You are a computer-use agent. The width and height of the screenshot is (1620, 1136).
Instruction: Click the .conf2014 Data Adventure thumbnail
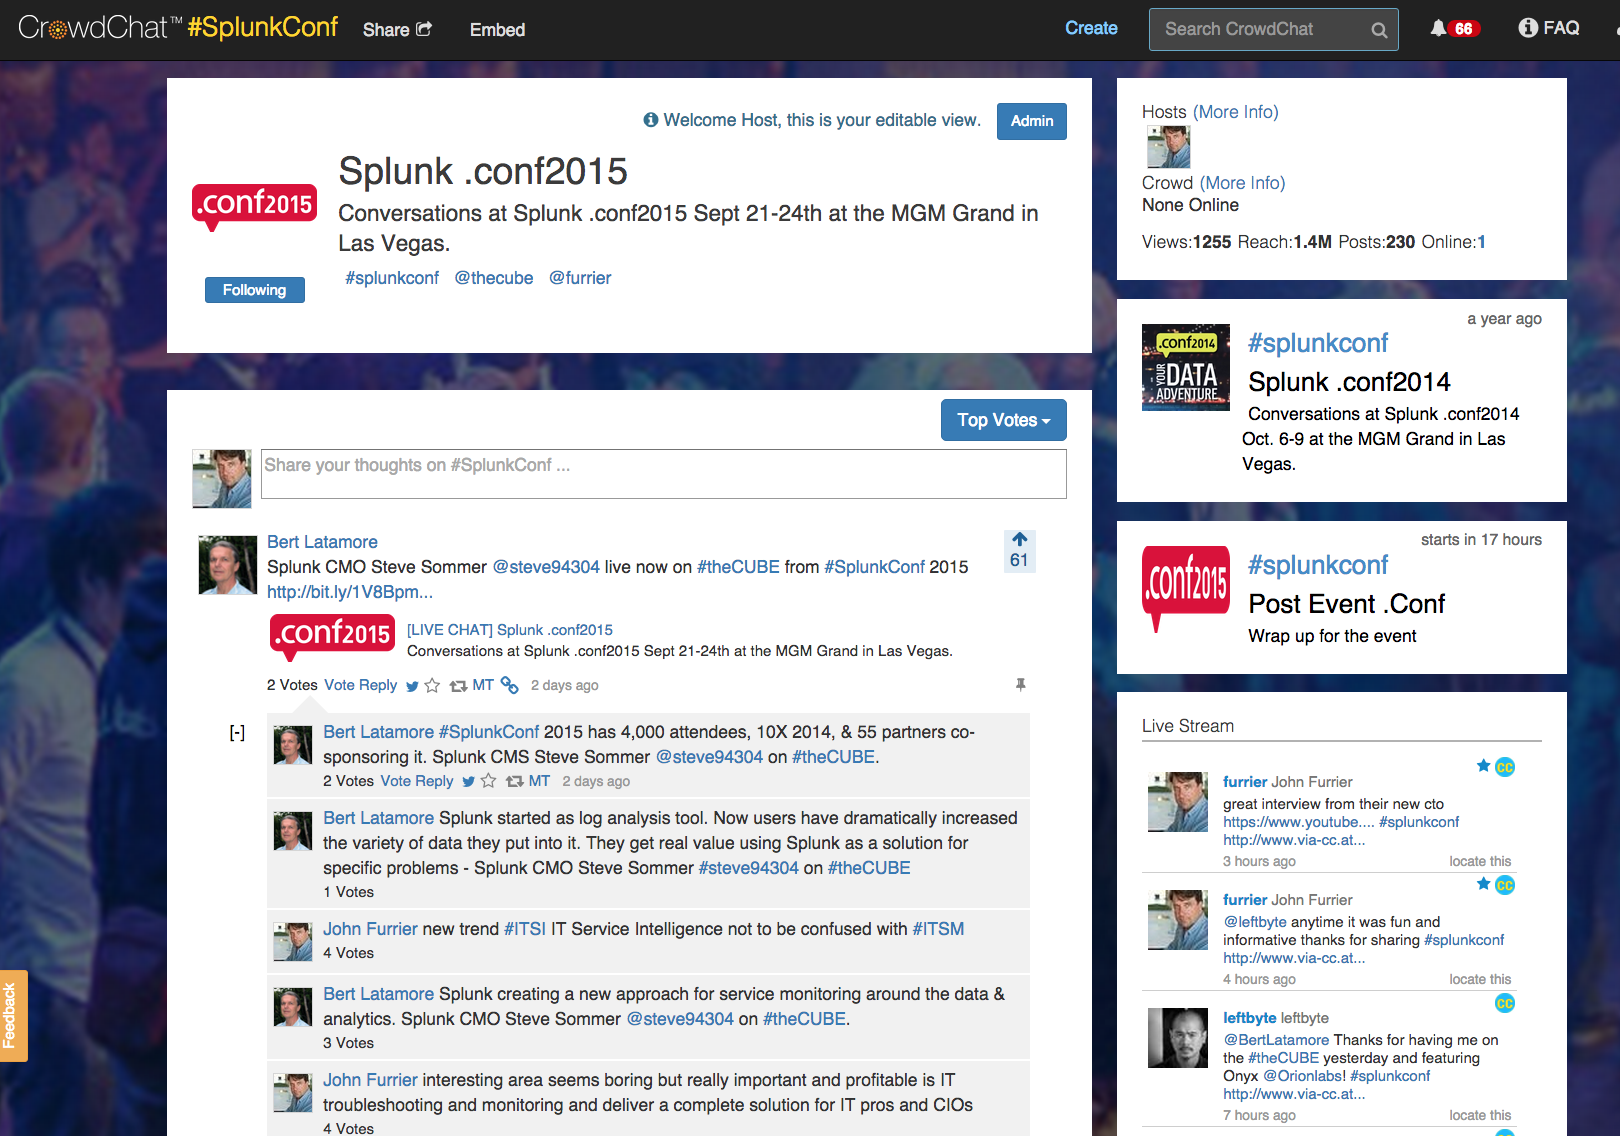1186,367
